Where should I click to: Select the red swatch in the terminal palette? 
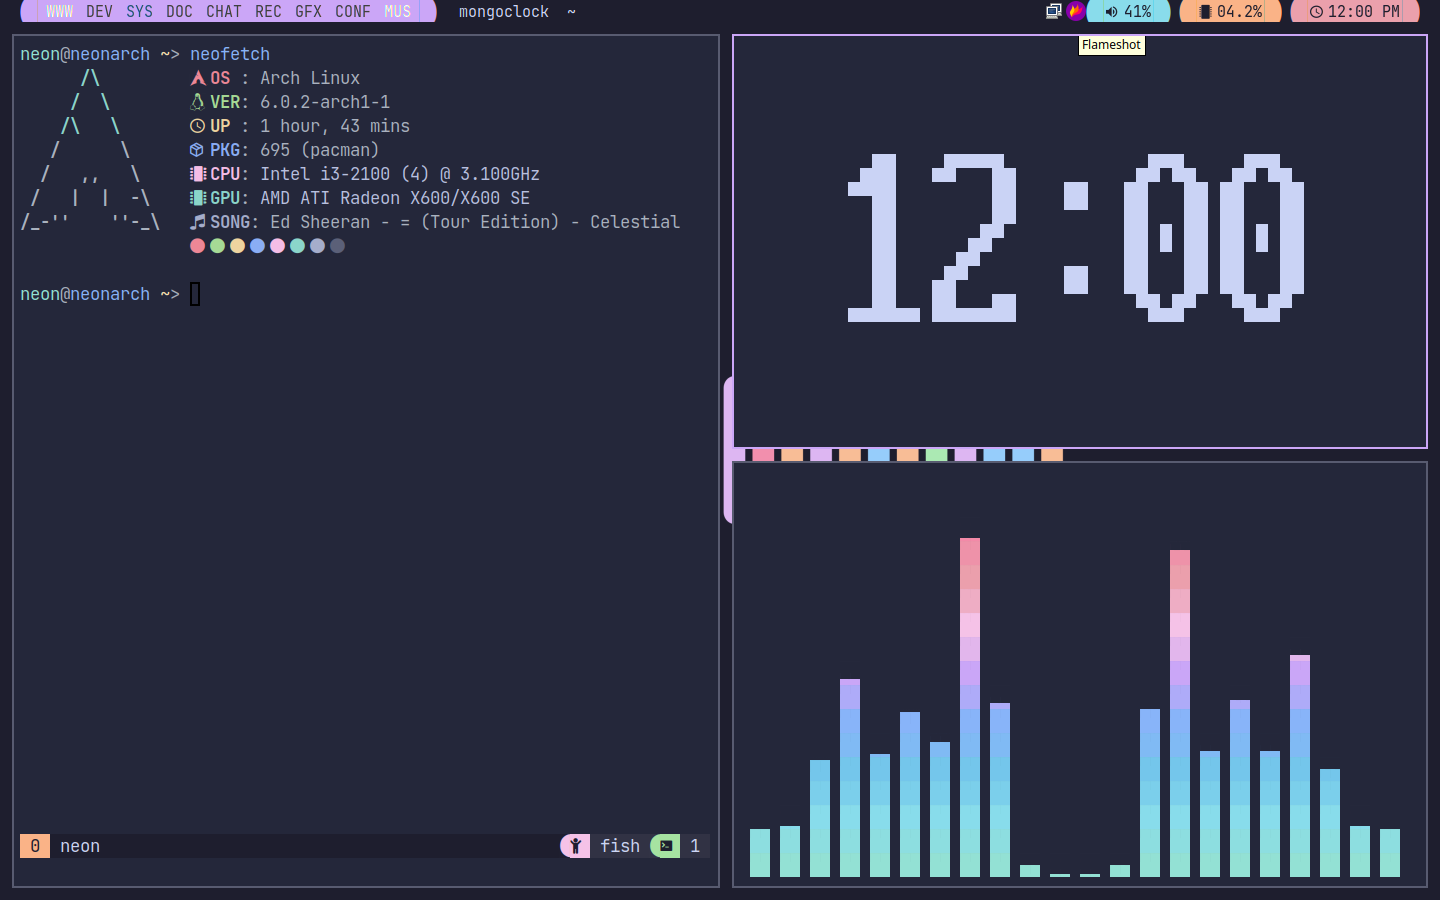(x=198, y=245)
